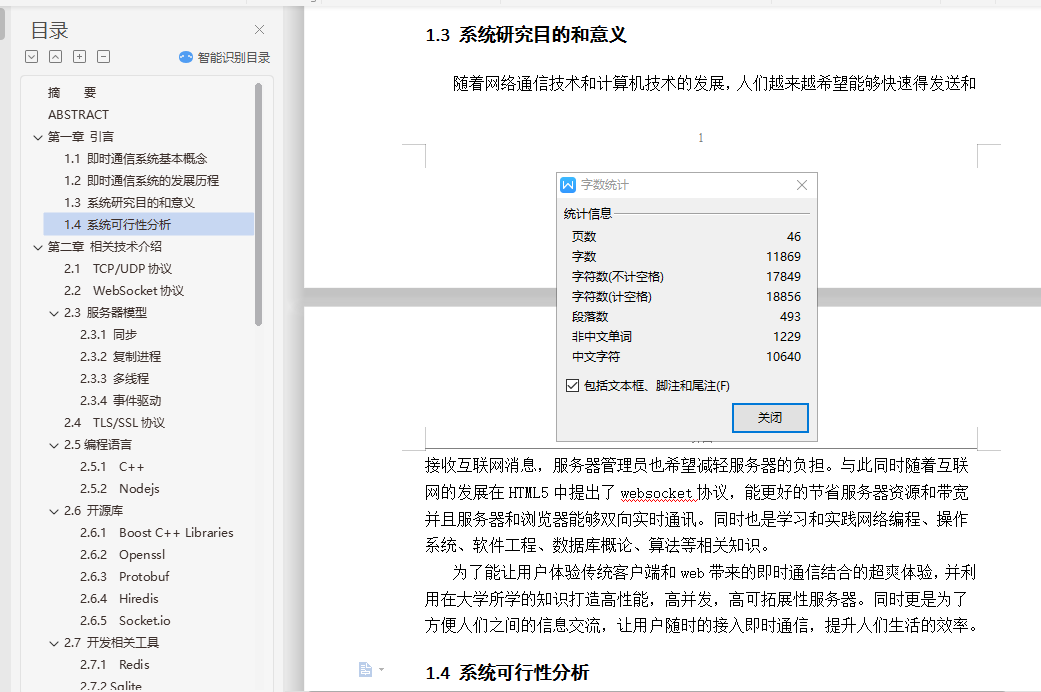The height and width of the screenshot is (692, 1041).
Task: Go to 摘 要 in outline
Action: 72,92
